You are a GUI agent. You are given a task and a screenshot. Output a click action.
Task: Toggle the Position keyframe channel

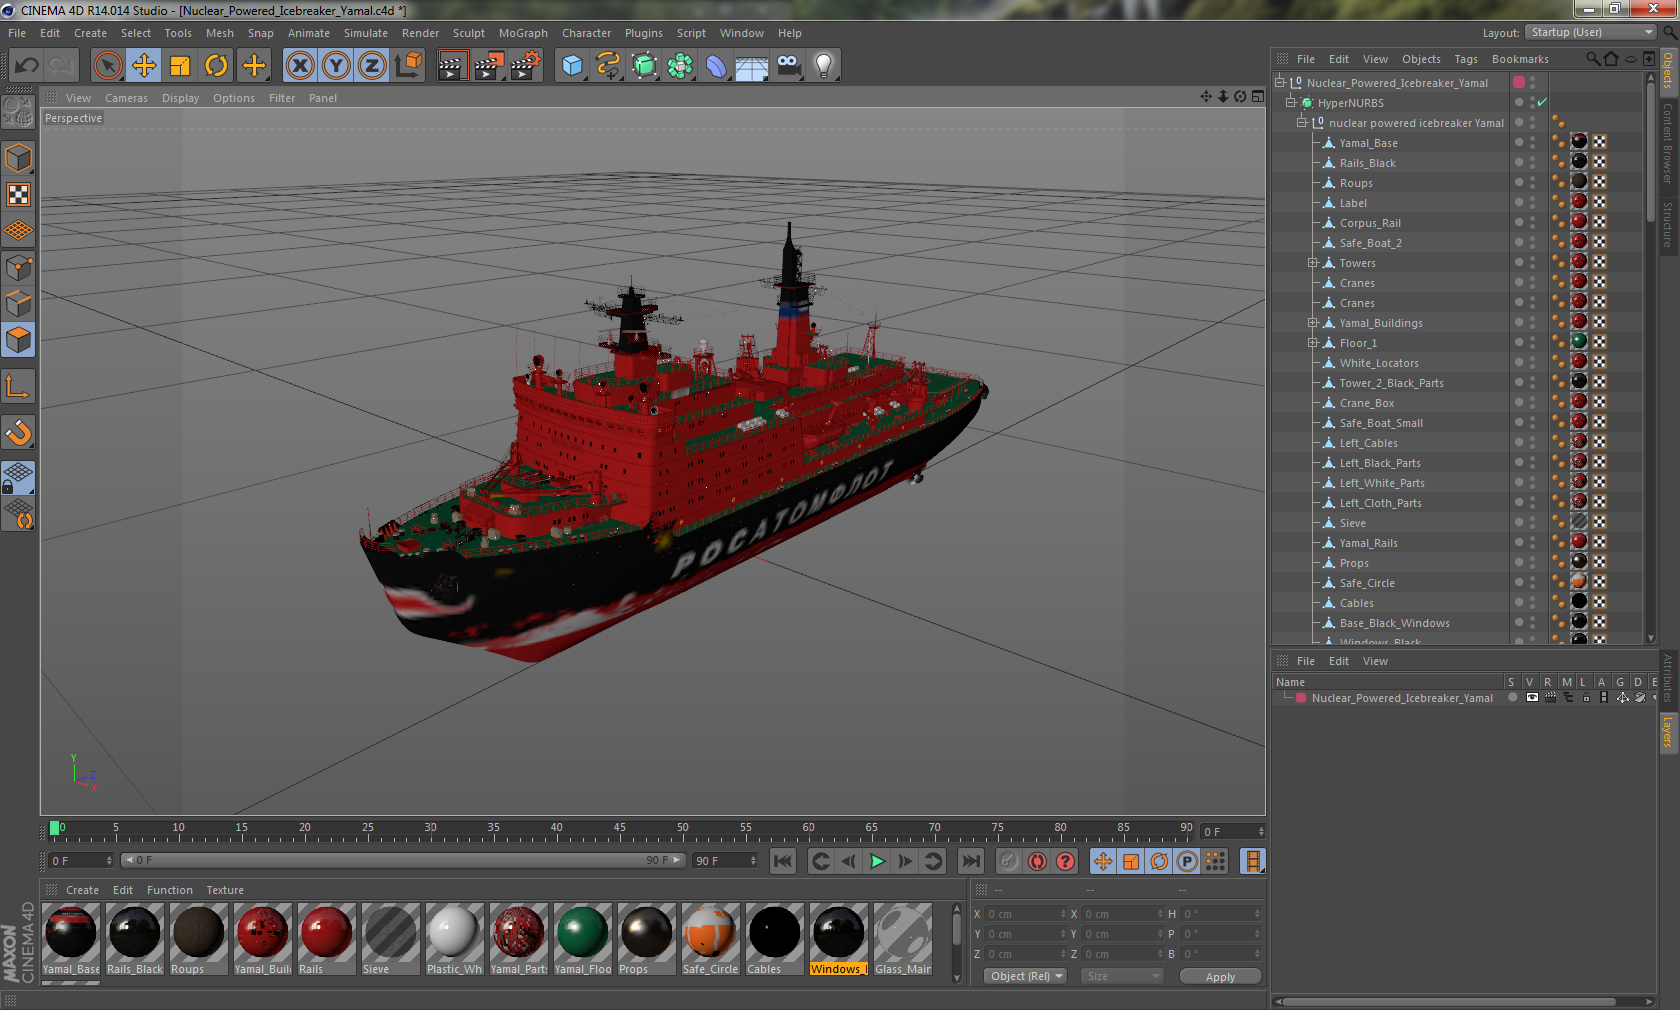click(x=1103, y=861)
